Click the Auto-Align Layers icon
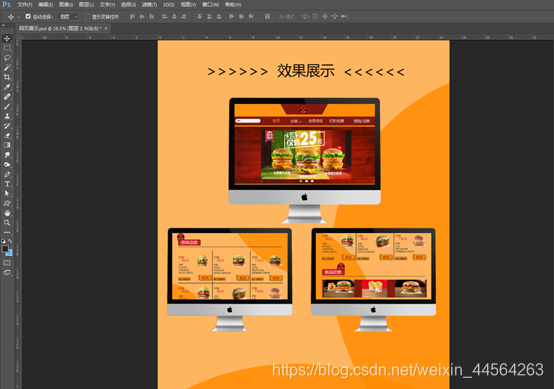The width and height of the screenshot is (554, 389). click(x=267, y=17)
